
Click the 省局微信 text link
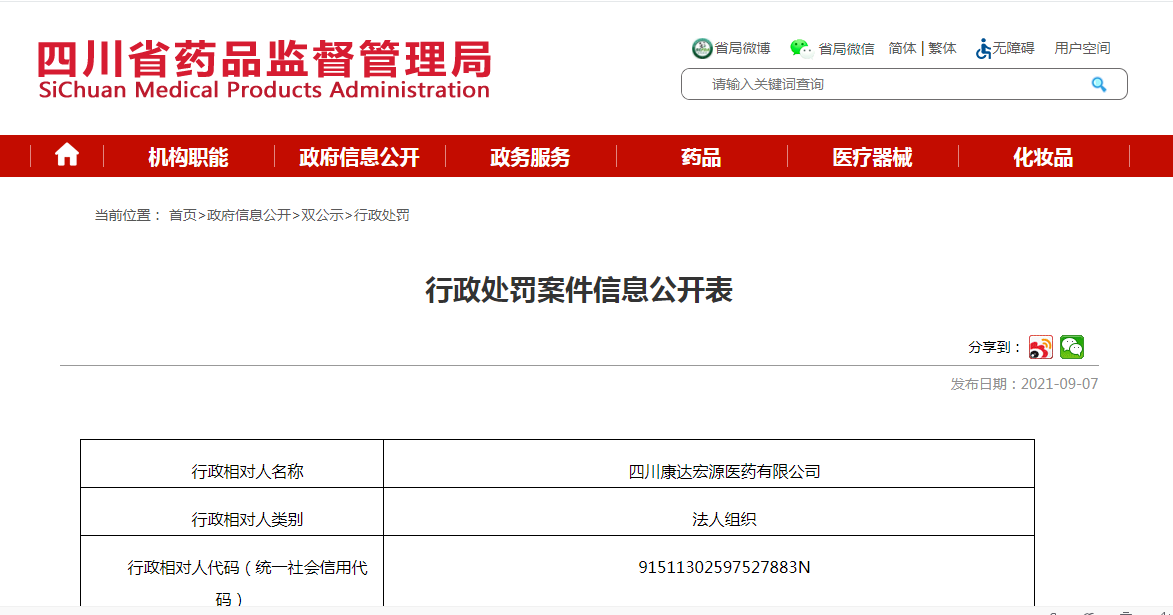click(x=846, y=49)
